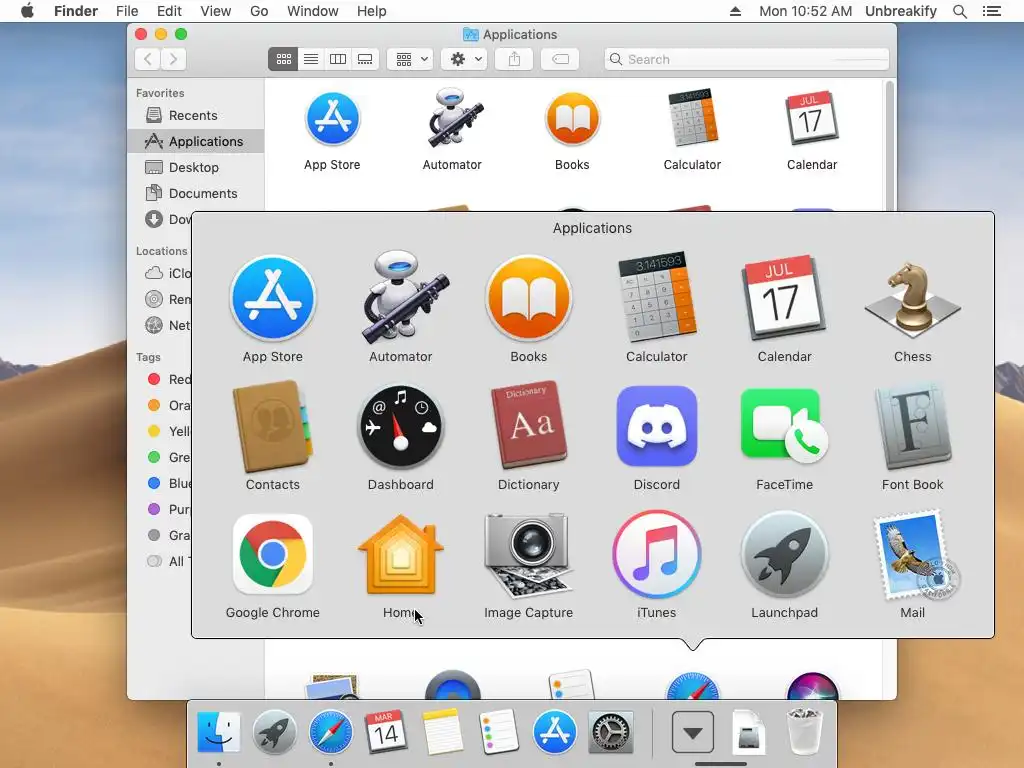The image size is (1024, 768).
Task: Click the eject icon in the menu bar
Action: [x=735, y=11]
